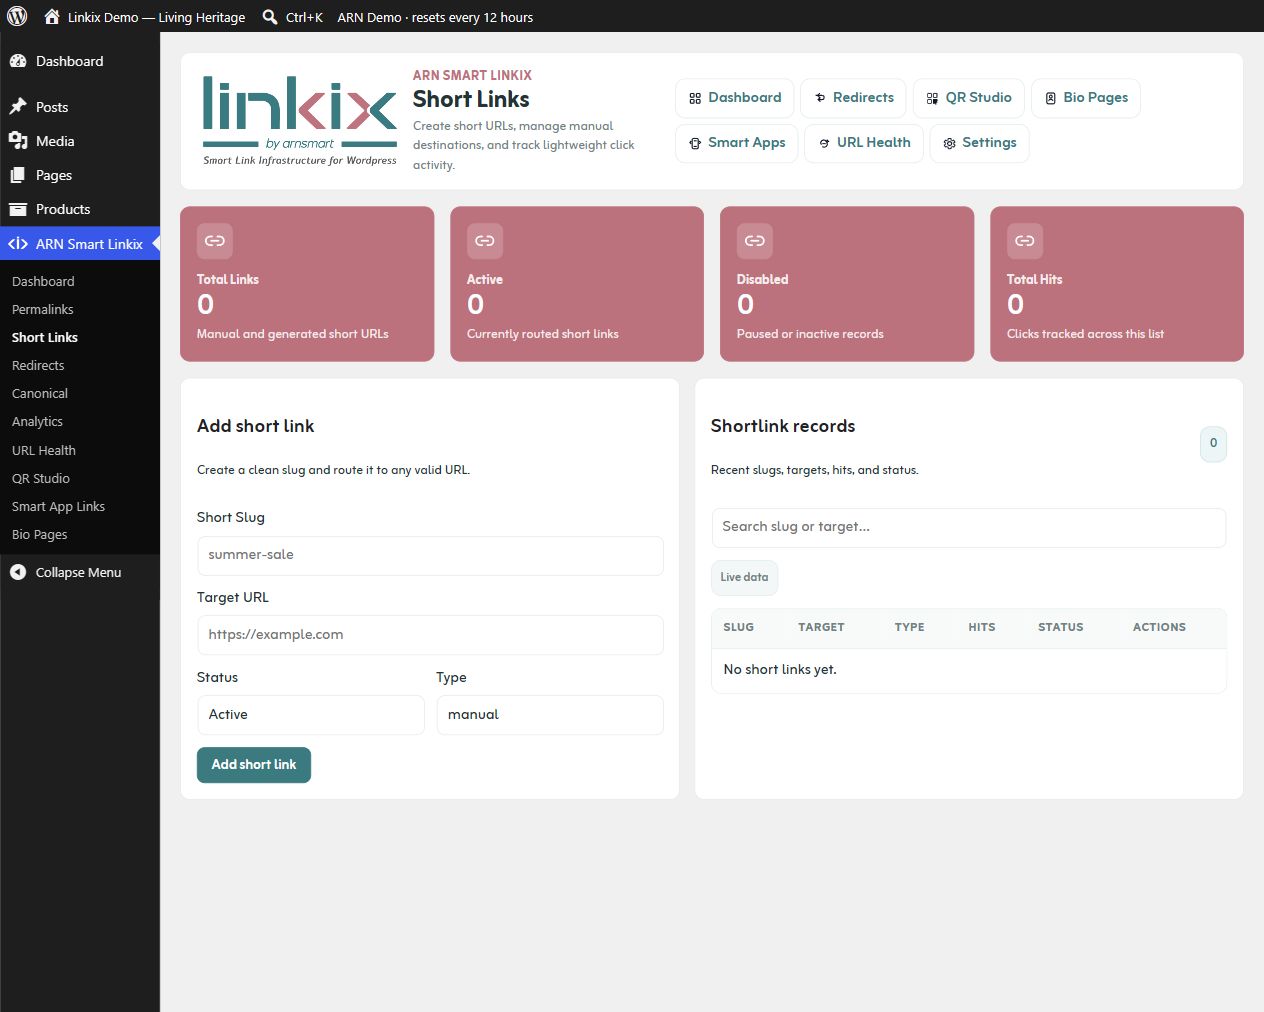Click the records count badge showing 0
The image size is (1264, 1012).
1213,444
